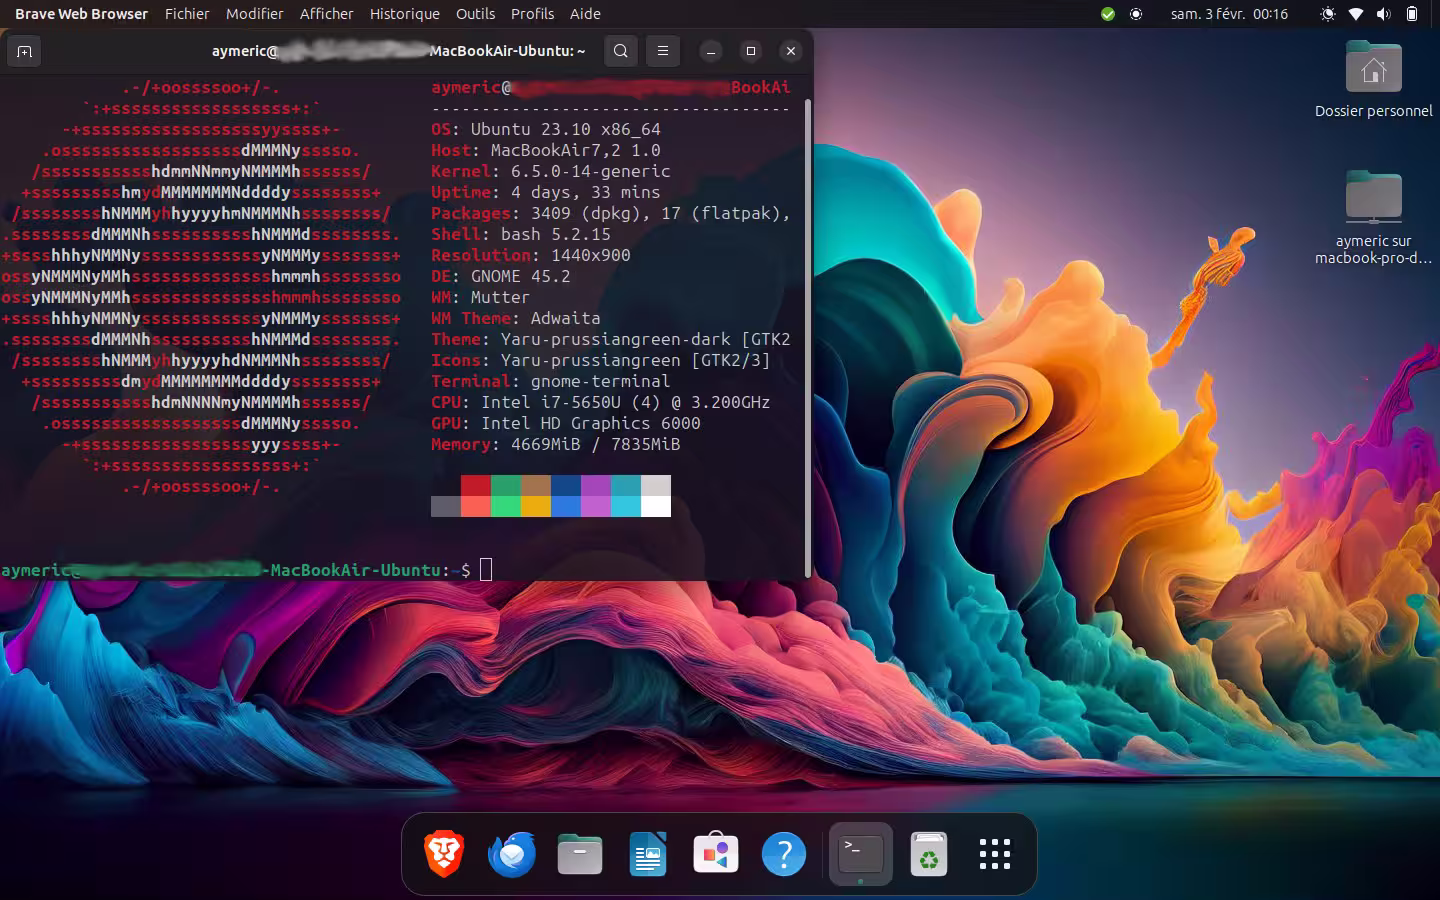Open the Dossier personnel desktop folder
This screenshot has height=900, width=1440.
click(x=1374, y=80)
